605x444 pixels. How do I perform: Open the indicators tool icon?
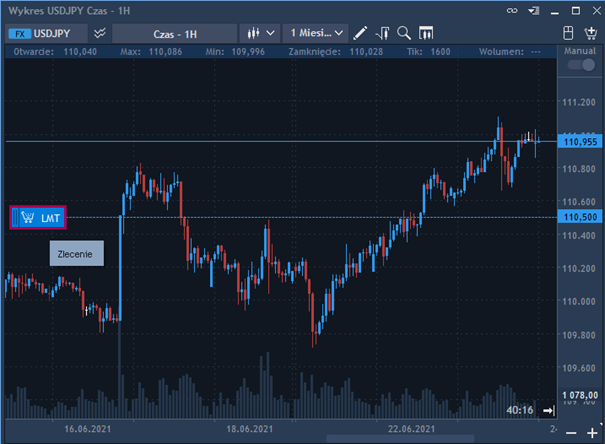[383, 32]
